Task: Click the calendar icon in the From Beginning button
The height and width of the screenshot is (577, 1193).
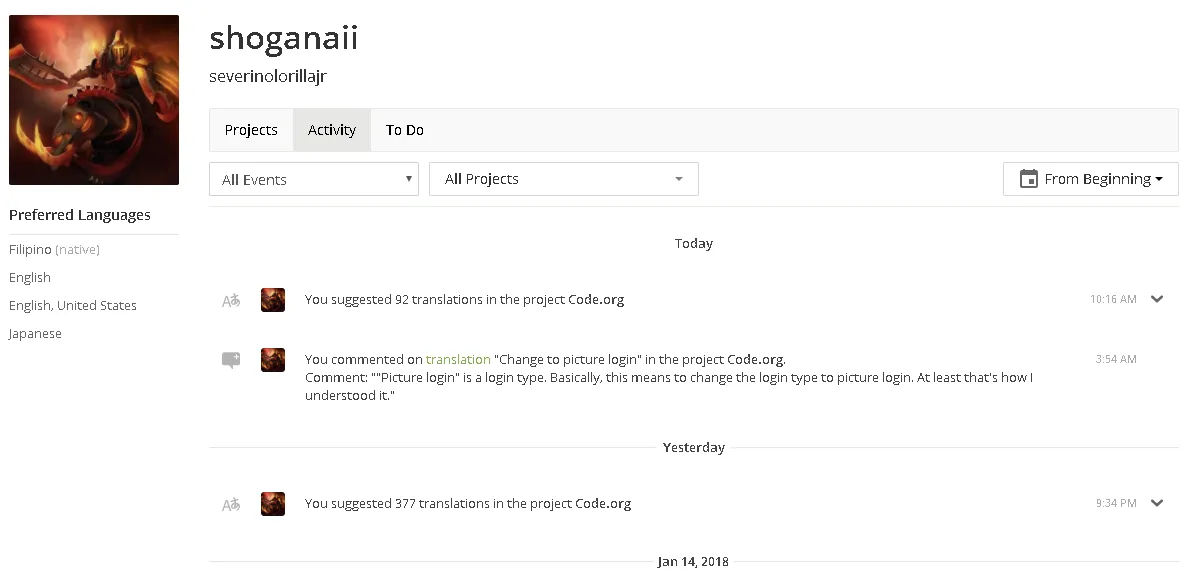Action: (1029, 179)
